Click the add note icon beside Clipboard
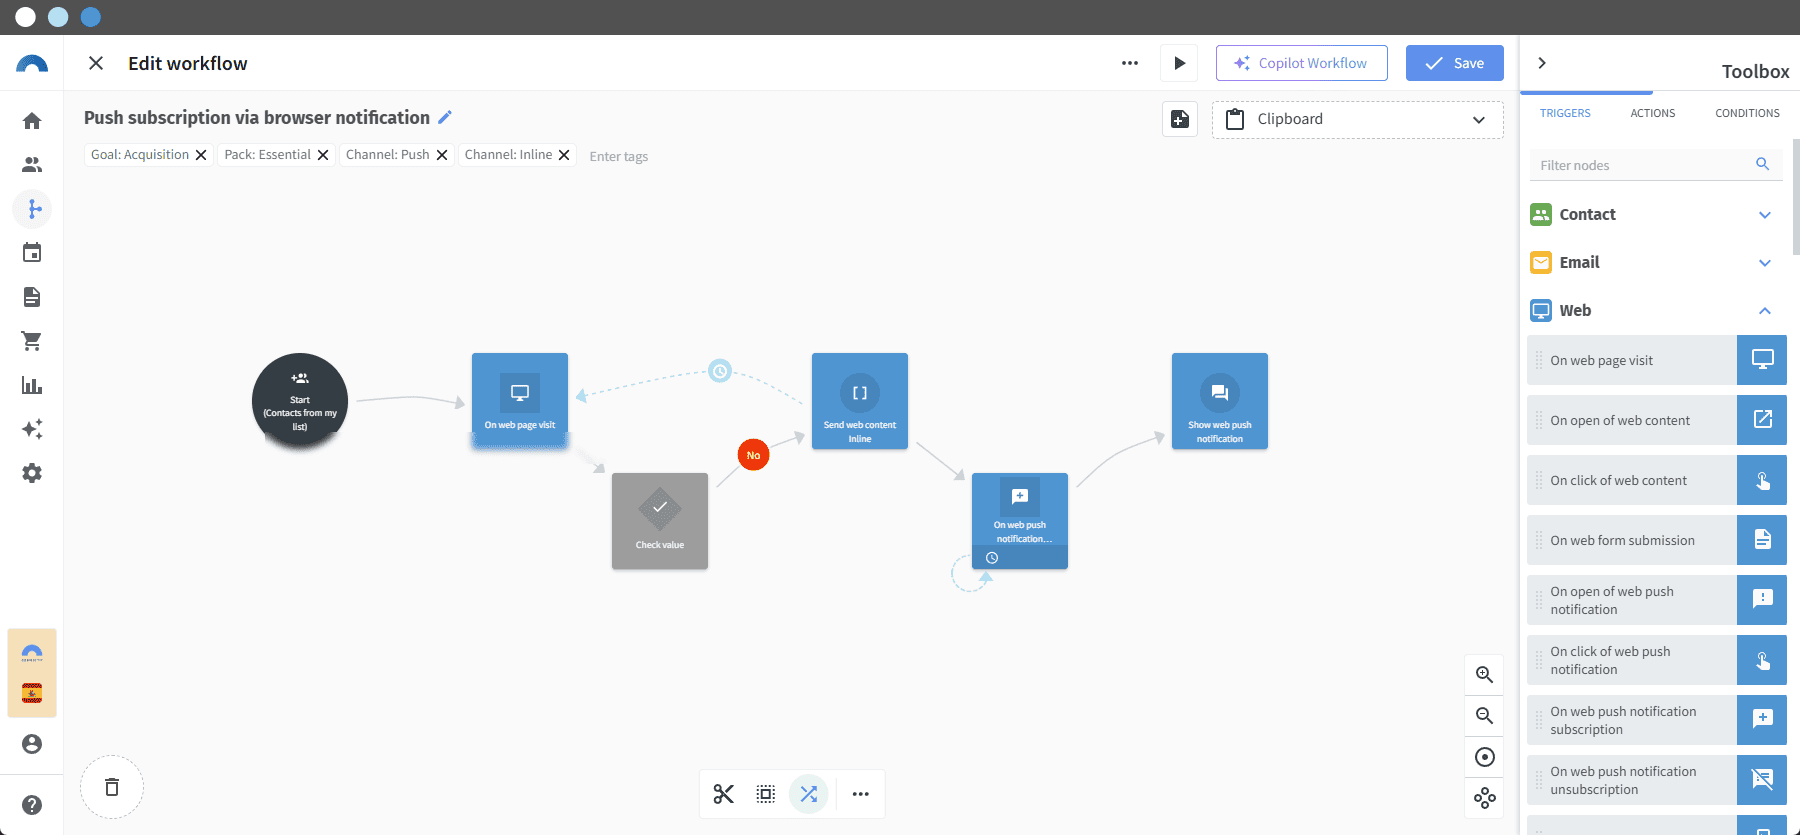1800x835 pixels. click(x=1180, y=119)
